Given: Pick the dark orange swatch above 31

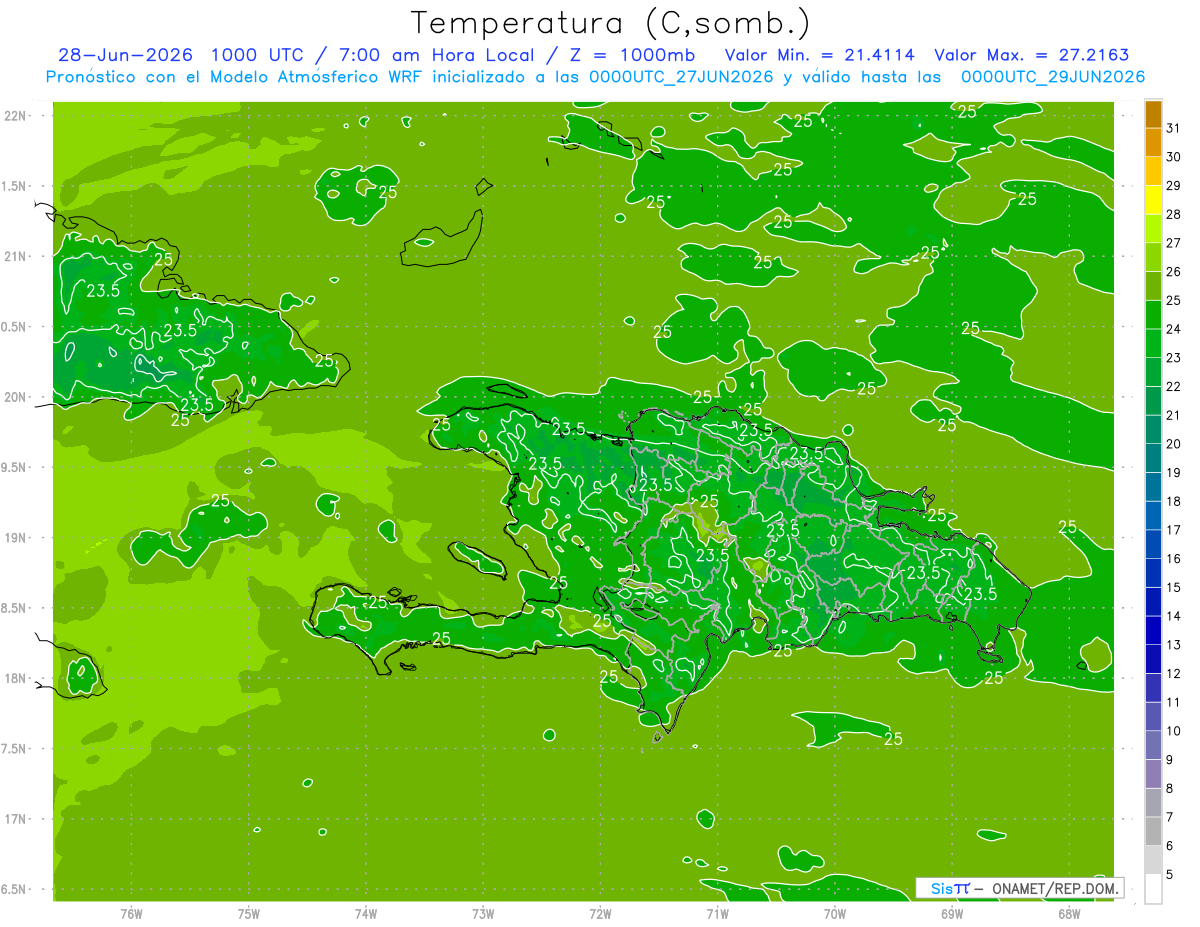Looking at the screenshot, I should tap(1153, 114).
